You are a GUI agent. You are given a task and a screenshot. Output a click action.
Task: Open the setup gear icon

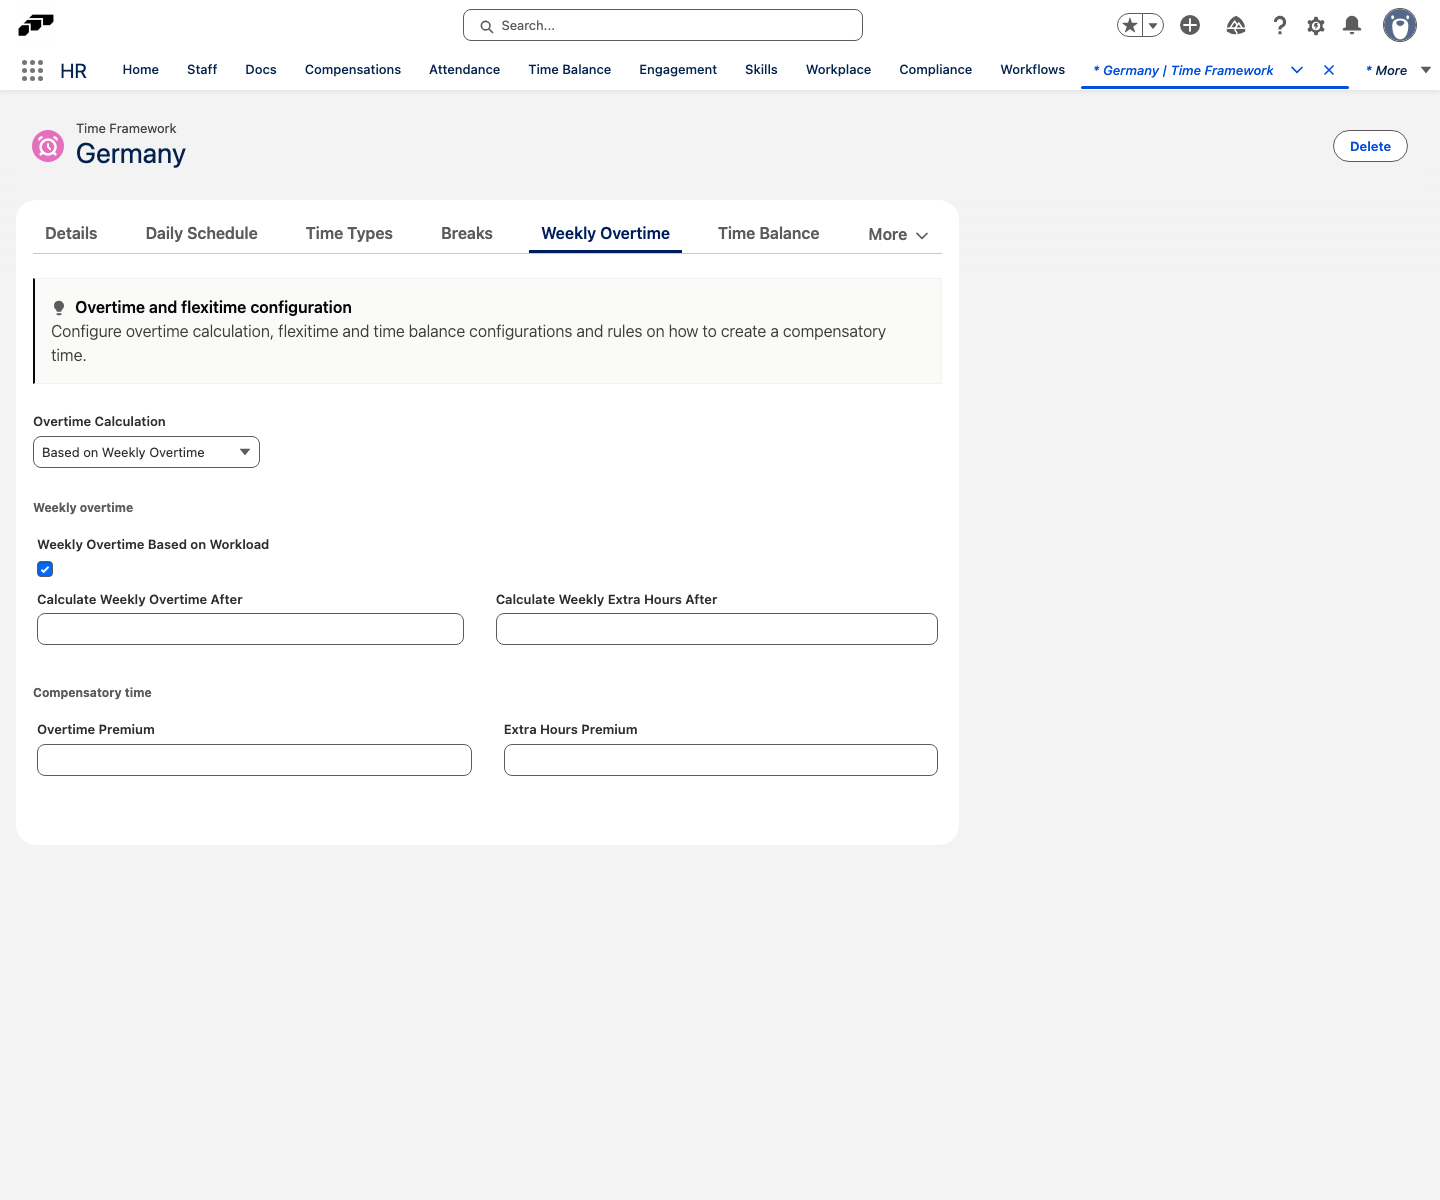[x=1316, y=25]
